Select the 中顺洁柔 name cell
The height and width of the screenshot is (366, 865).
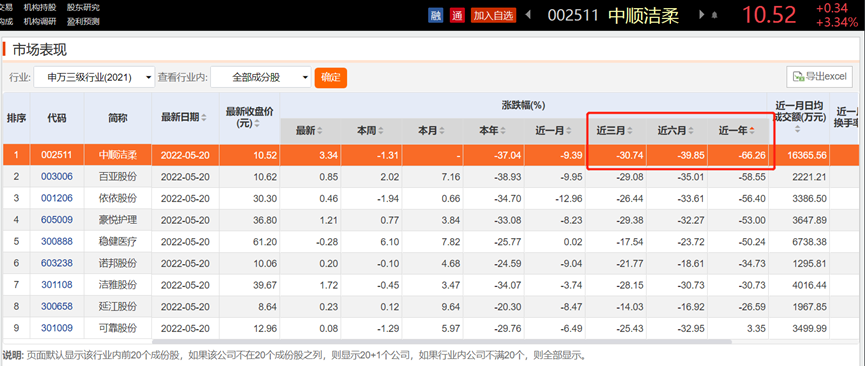(118, 155)
